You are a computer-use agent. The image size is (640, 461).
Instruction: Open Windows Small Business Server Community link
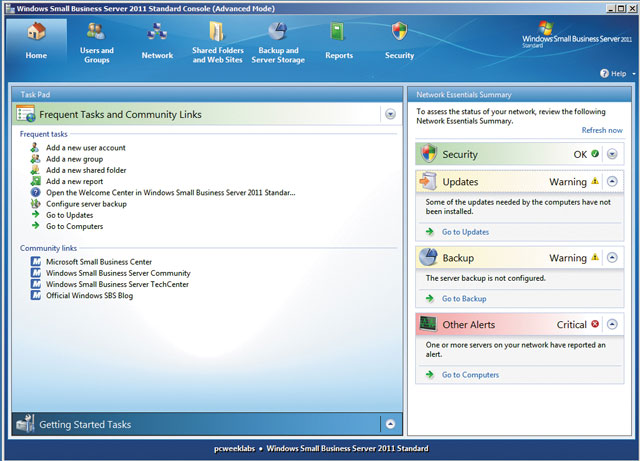tap(118, 273)
